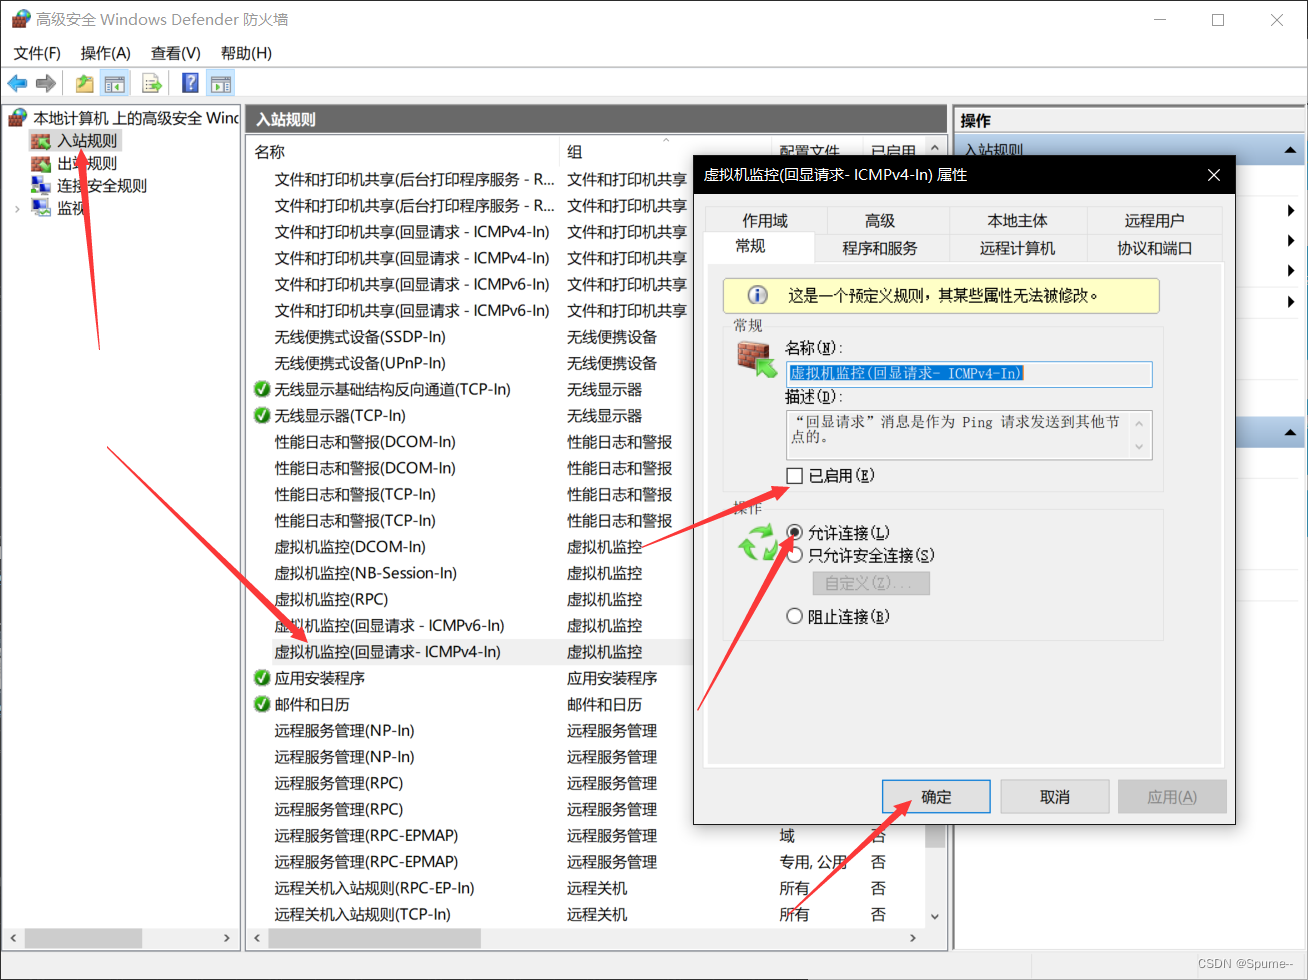This screenshot has width=1308, height=980.
Task: Open the 操作(A) menu
Action: point(105,53)
